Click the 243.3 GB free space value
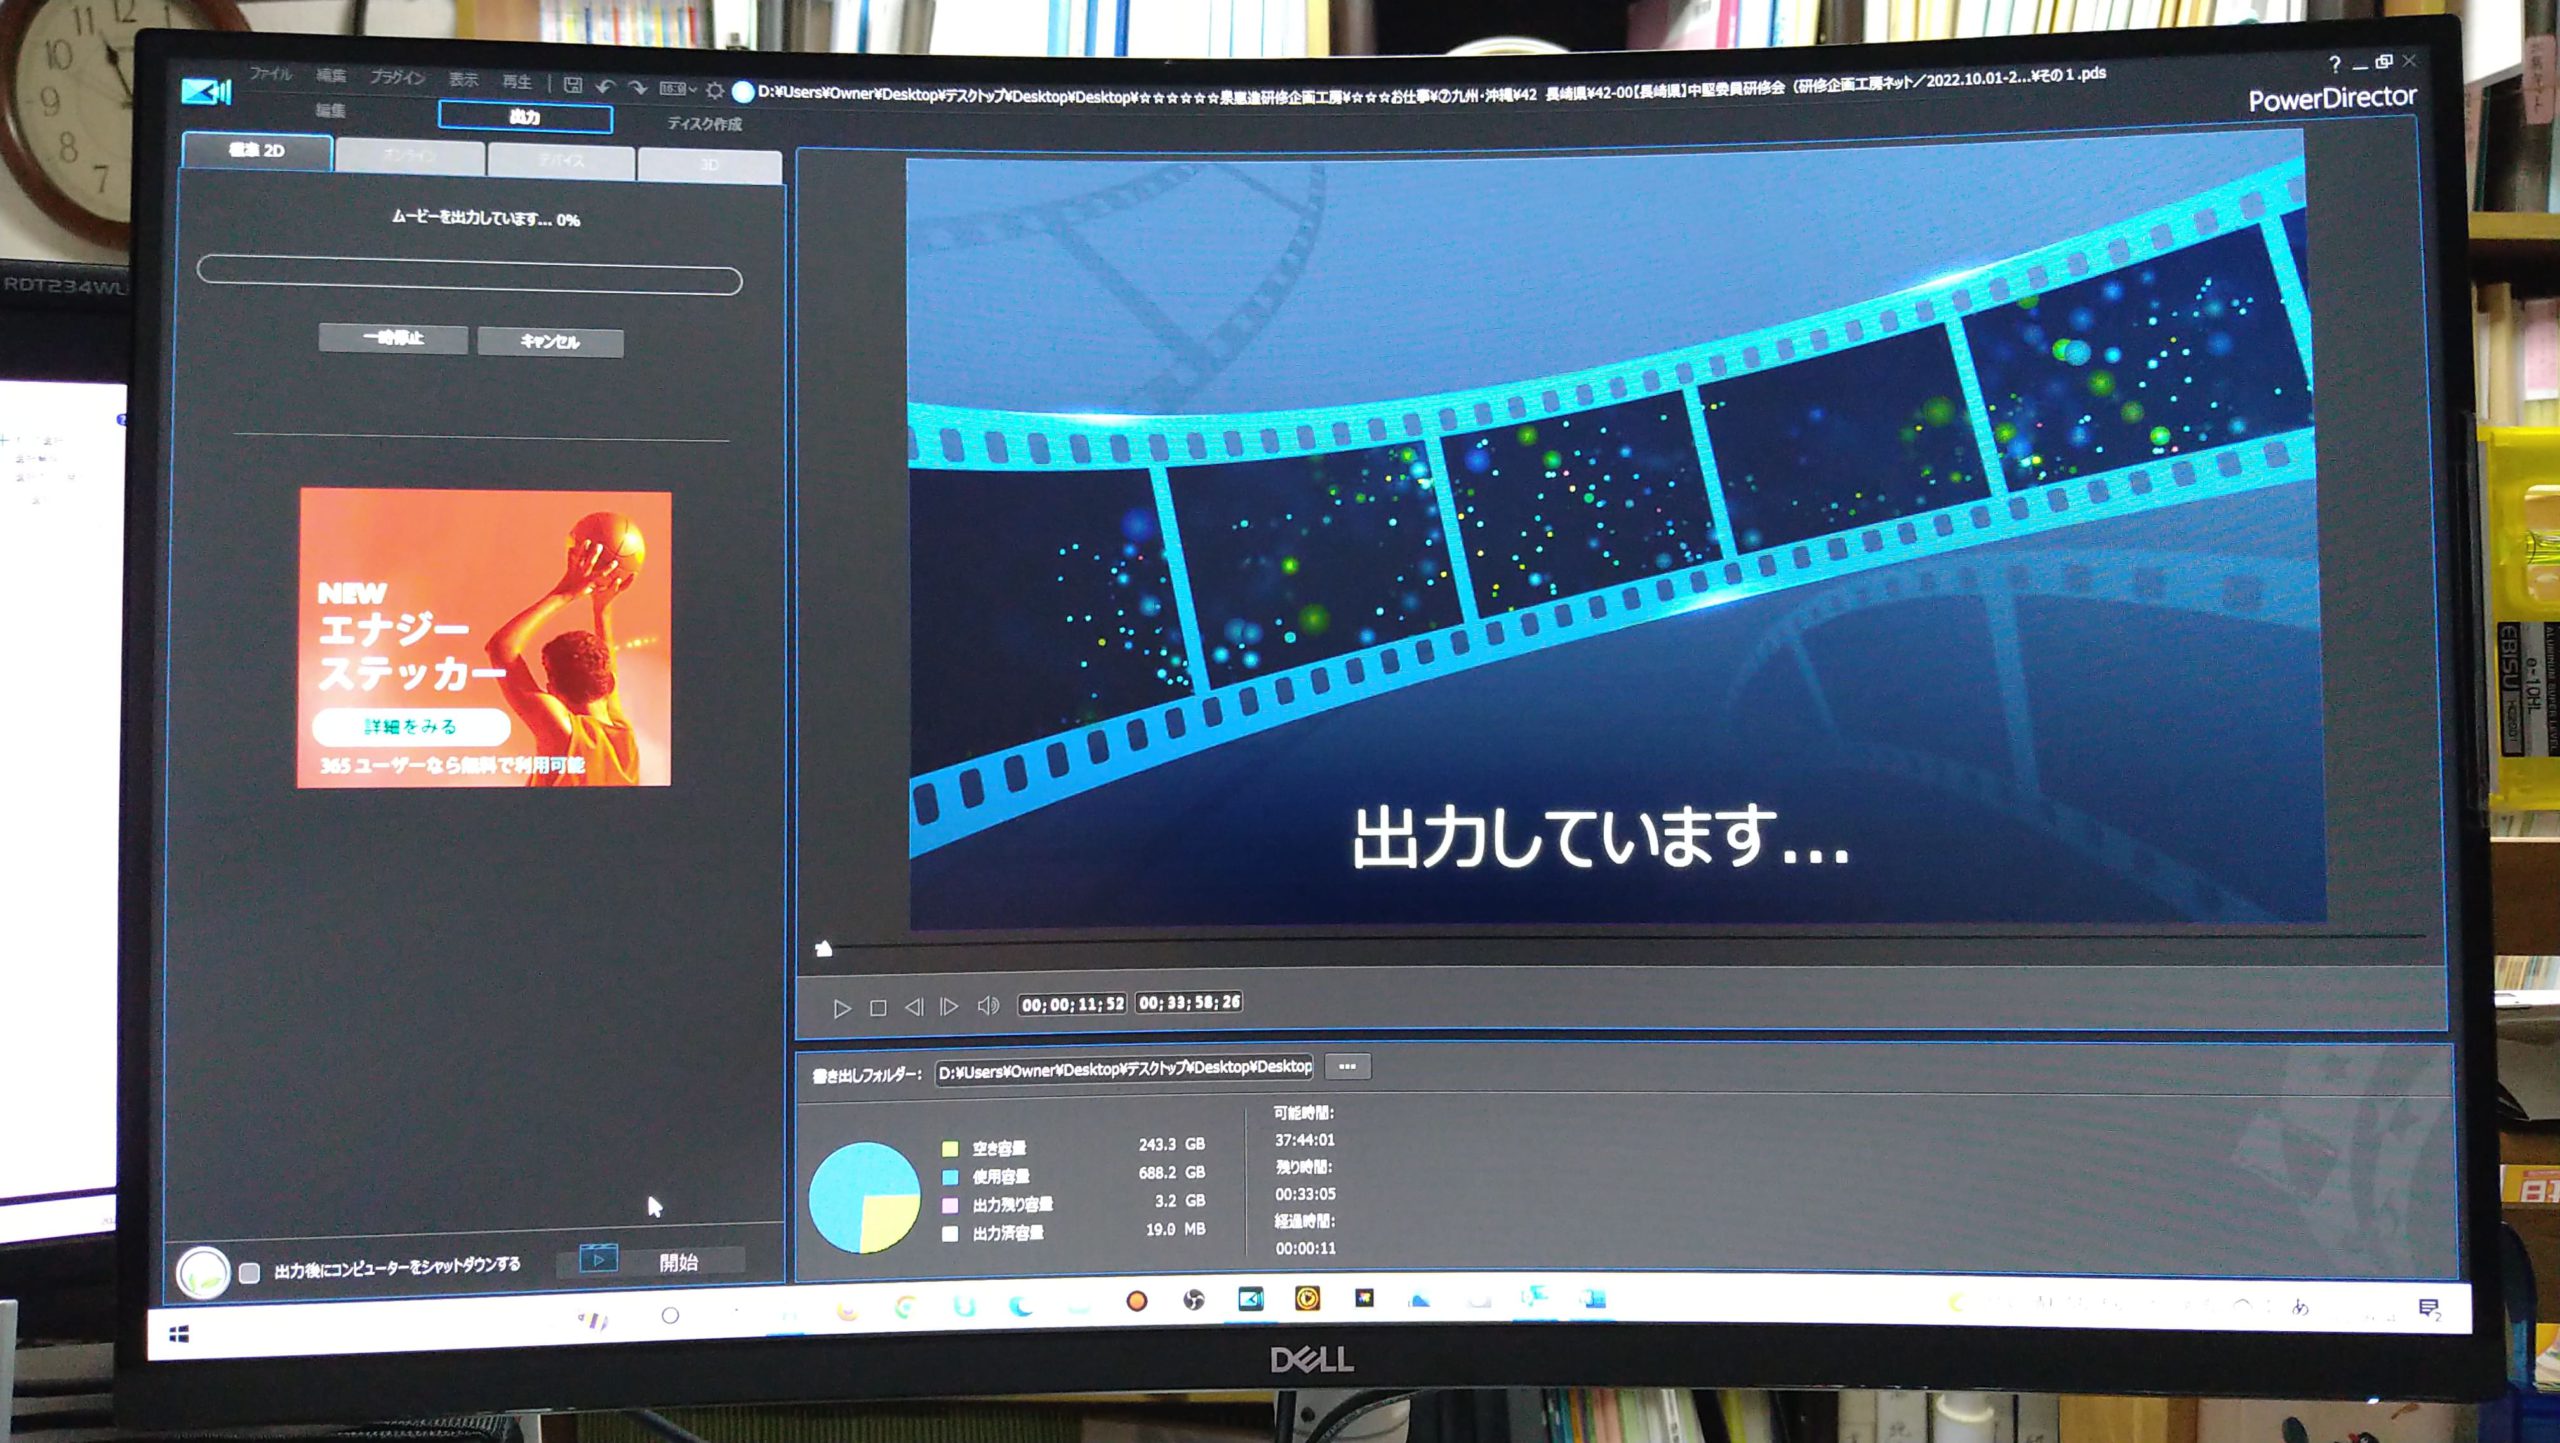 click(x=1171, y=1144)
